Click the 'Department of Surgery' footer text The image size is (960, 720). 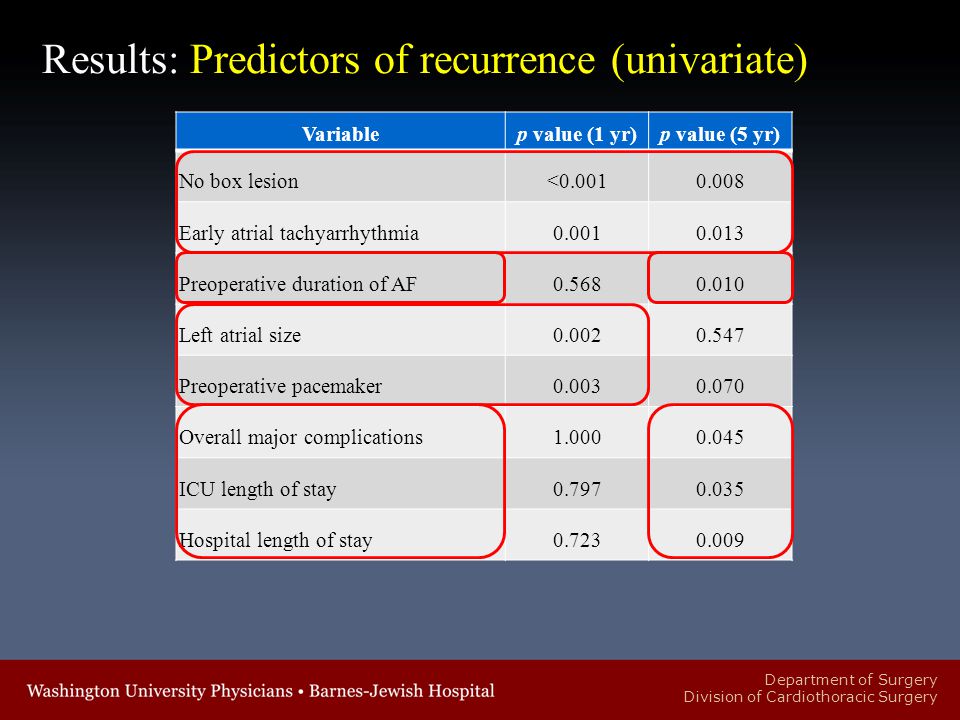coord(851,680)
